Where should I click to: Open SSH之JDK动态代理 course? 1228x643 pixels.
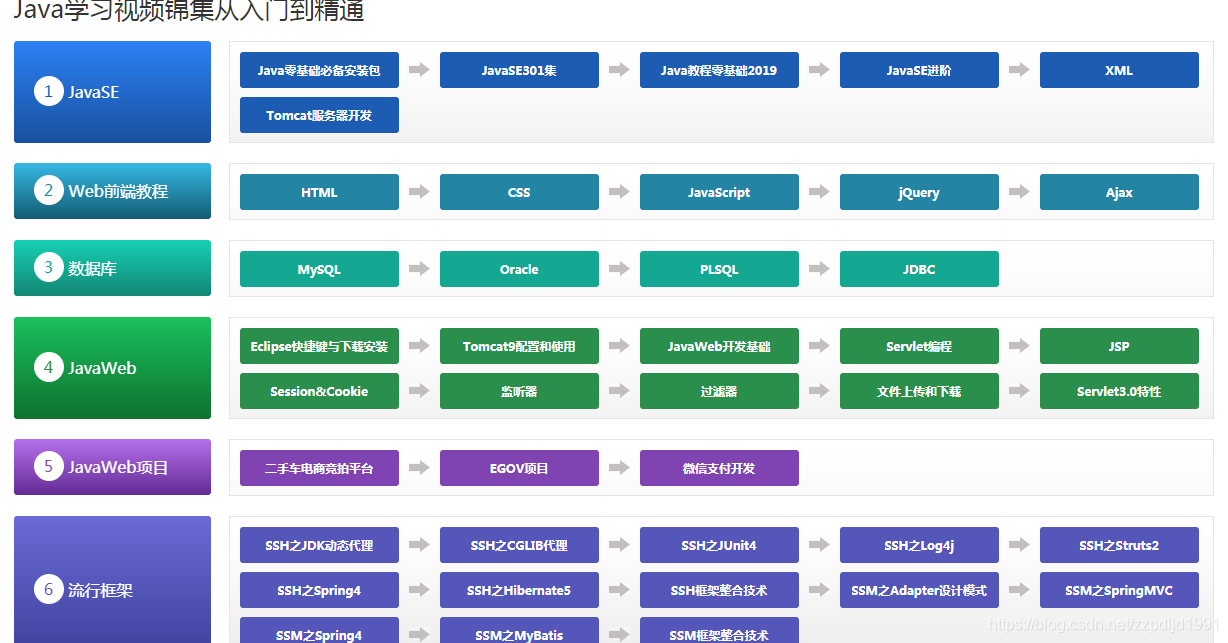point(319,545)
